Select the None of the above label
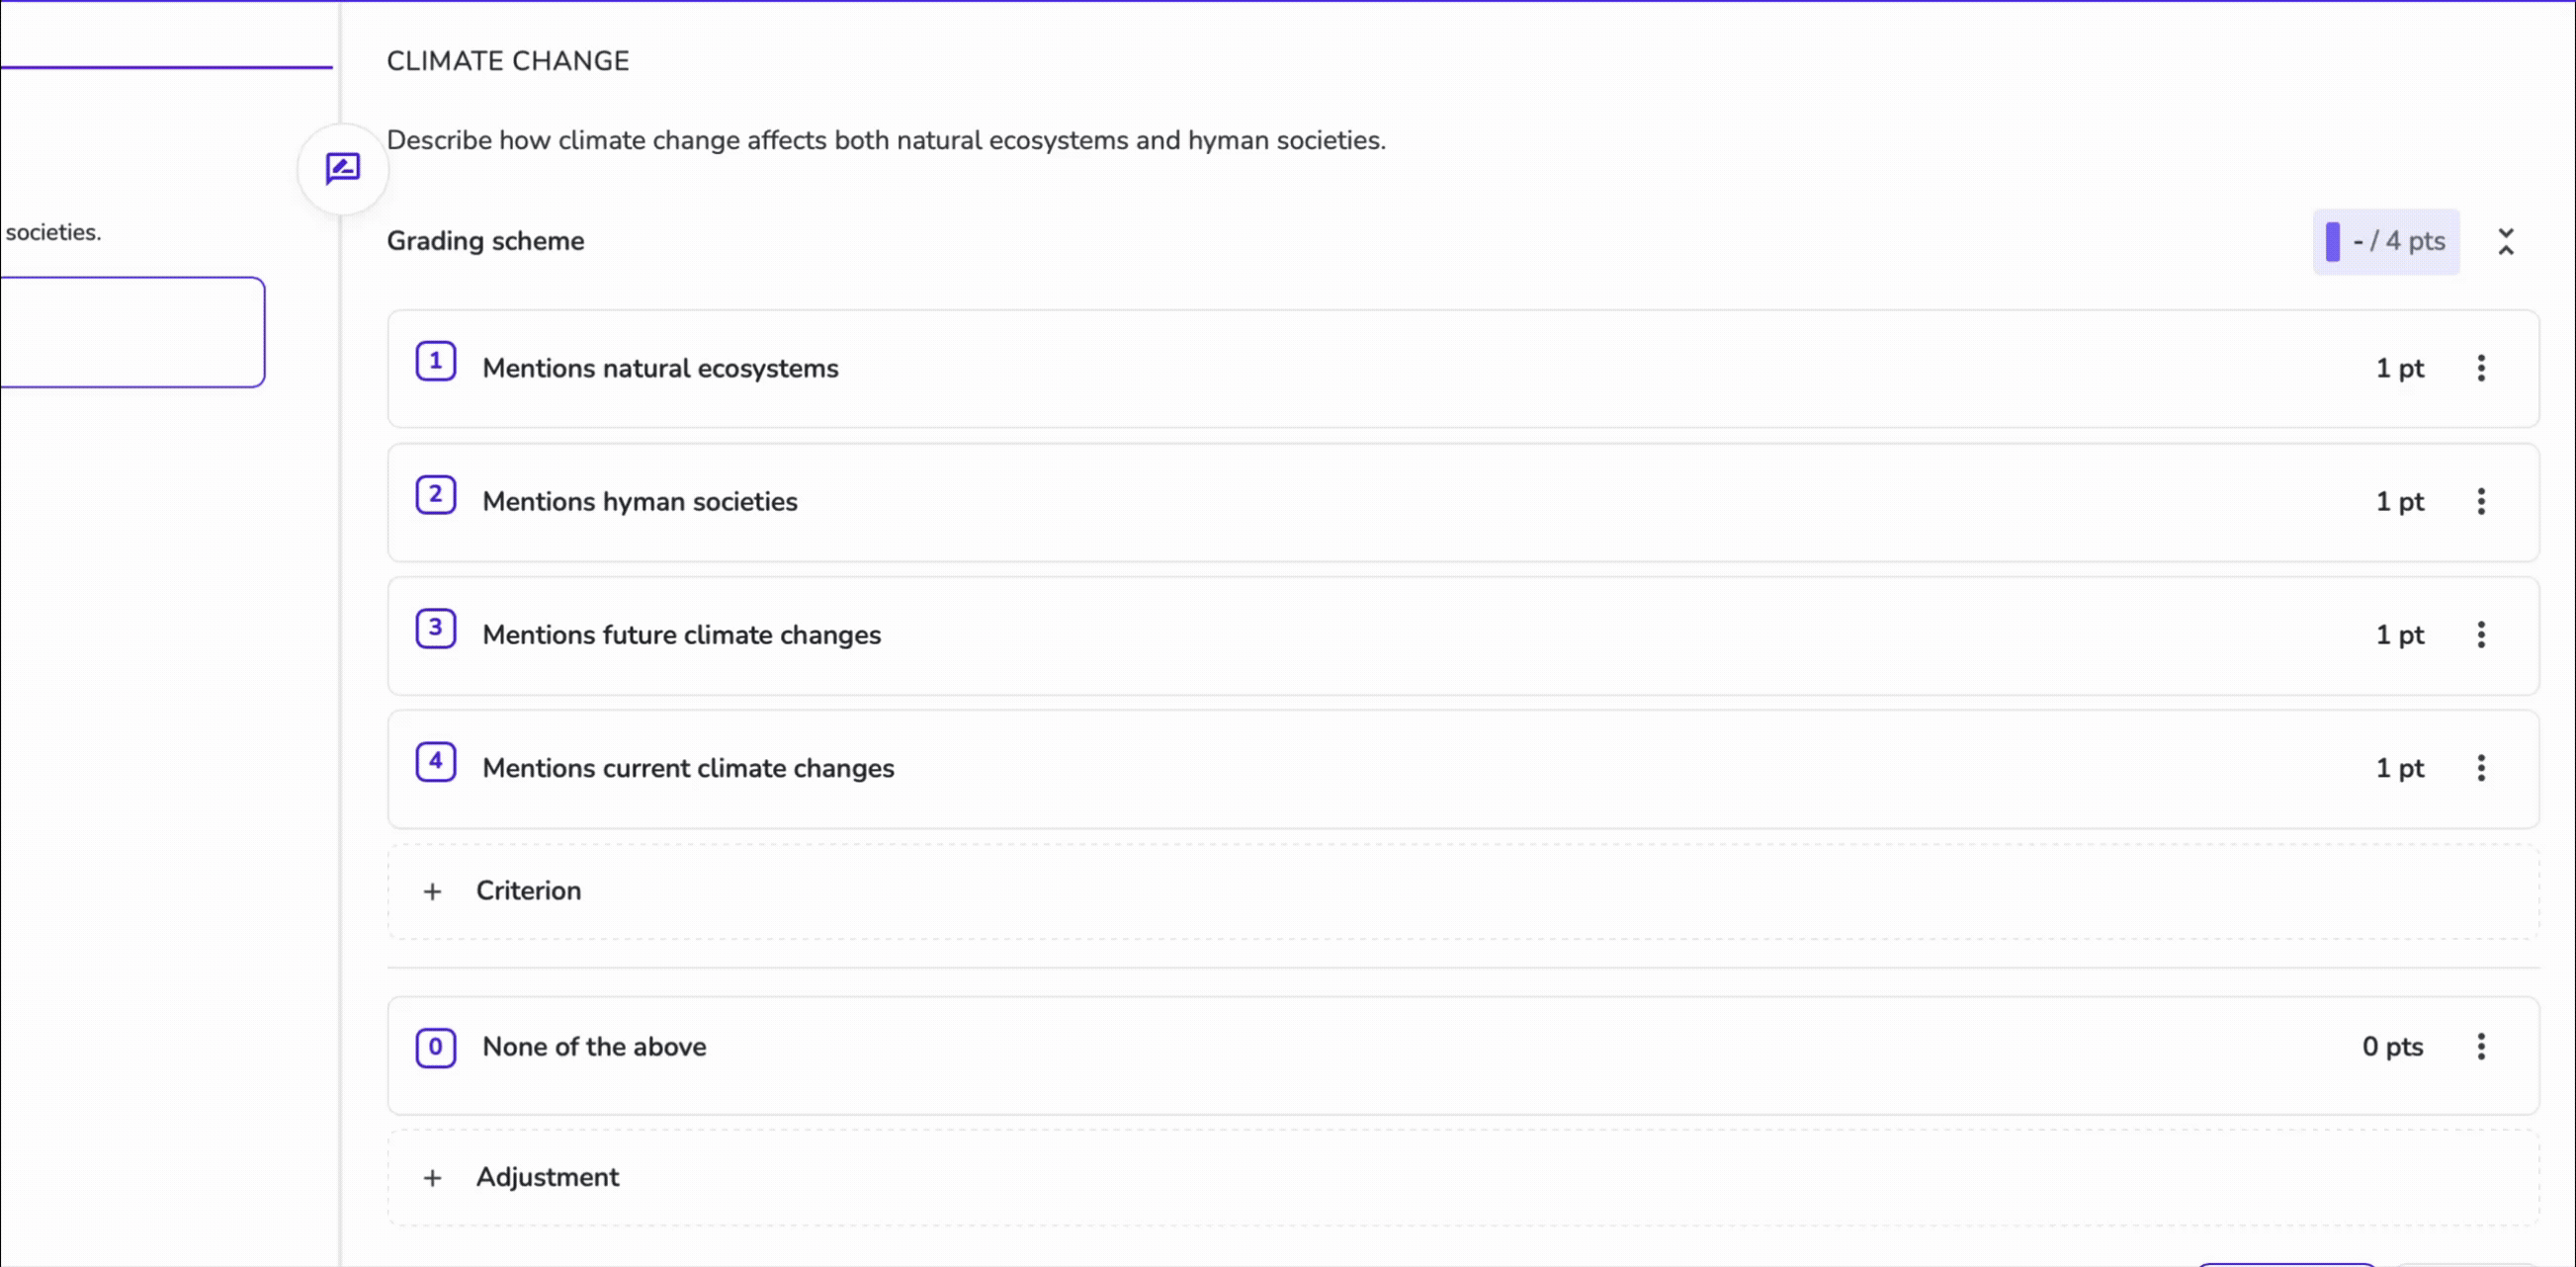This screenshot has width=2576, height=1267. coord(594,1046)
